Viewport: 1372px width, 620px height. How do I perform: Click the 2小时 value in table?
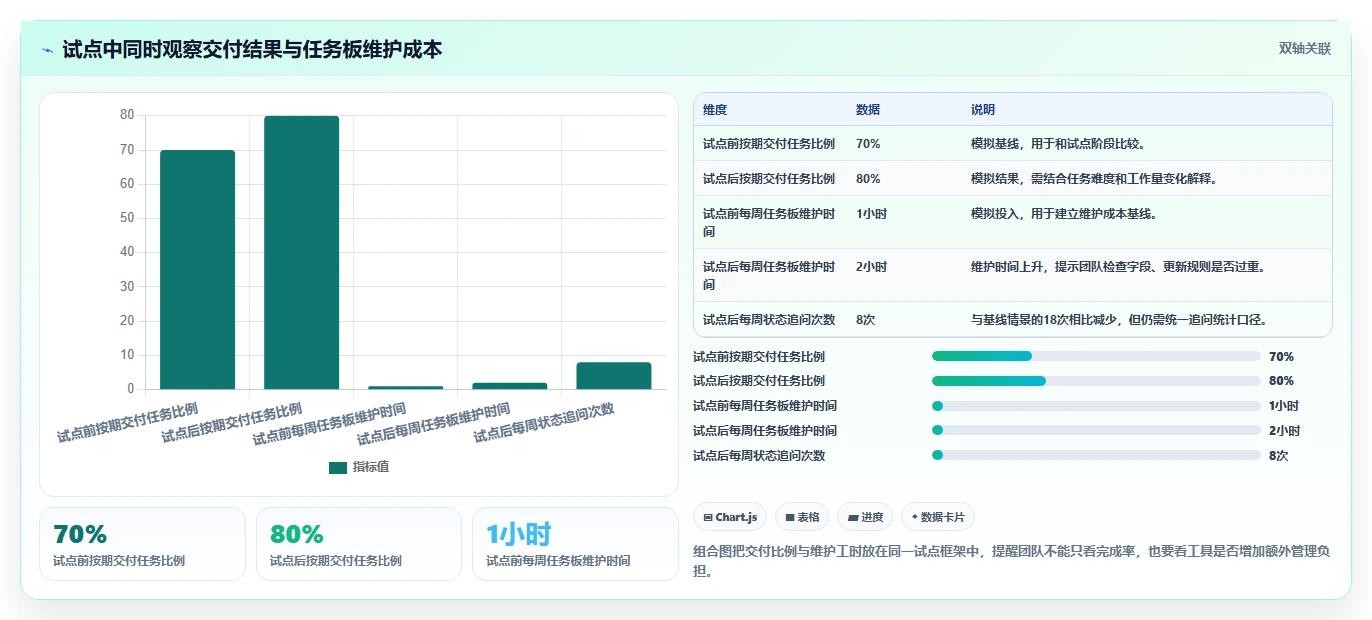(x=871, y=267)
